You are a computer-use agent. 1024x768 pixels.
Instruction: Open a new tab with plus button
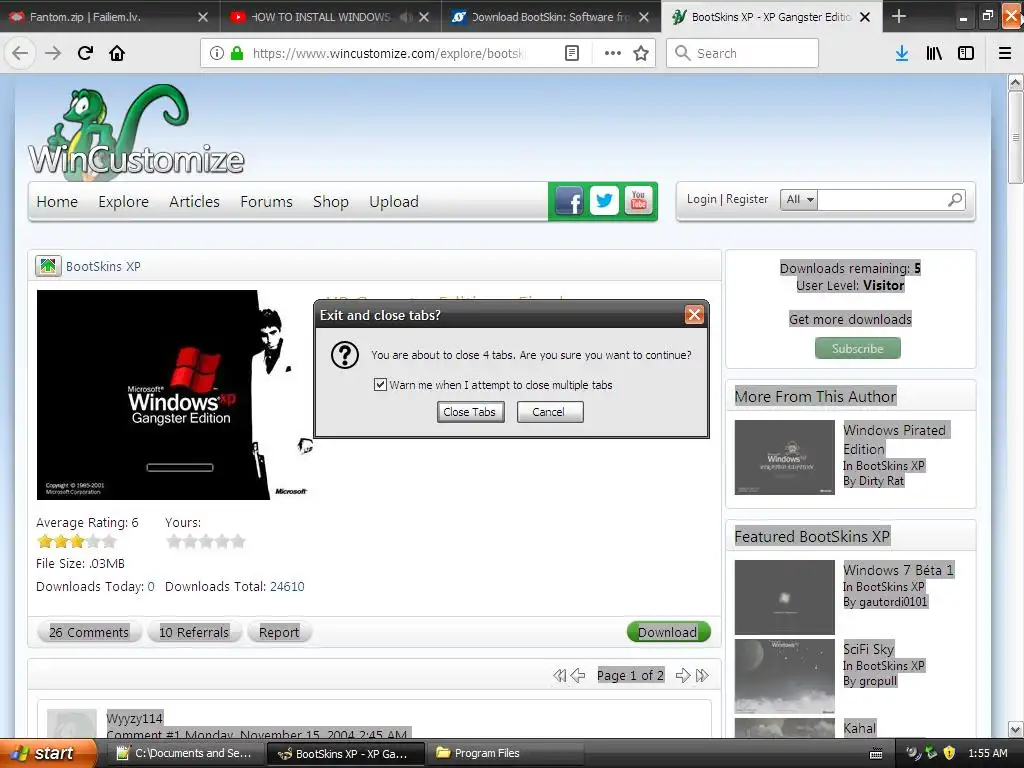(899, 16)
